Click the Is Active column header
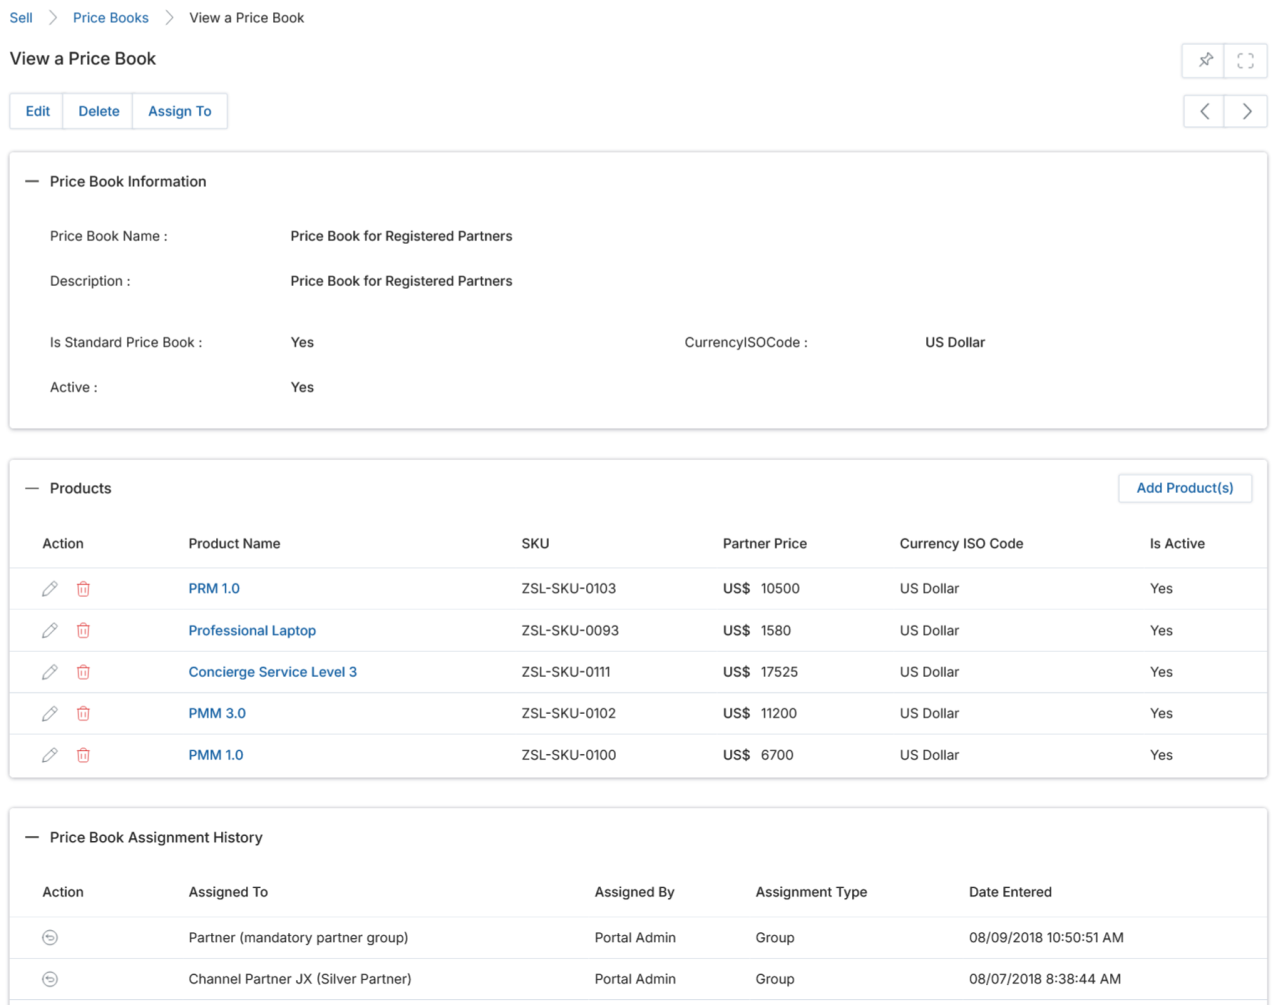This screenshot has width=1274, height=1005. click(1177, 544)
